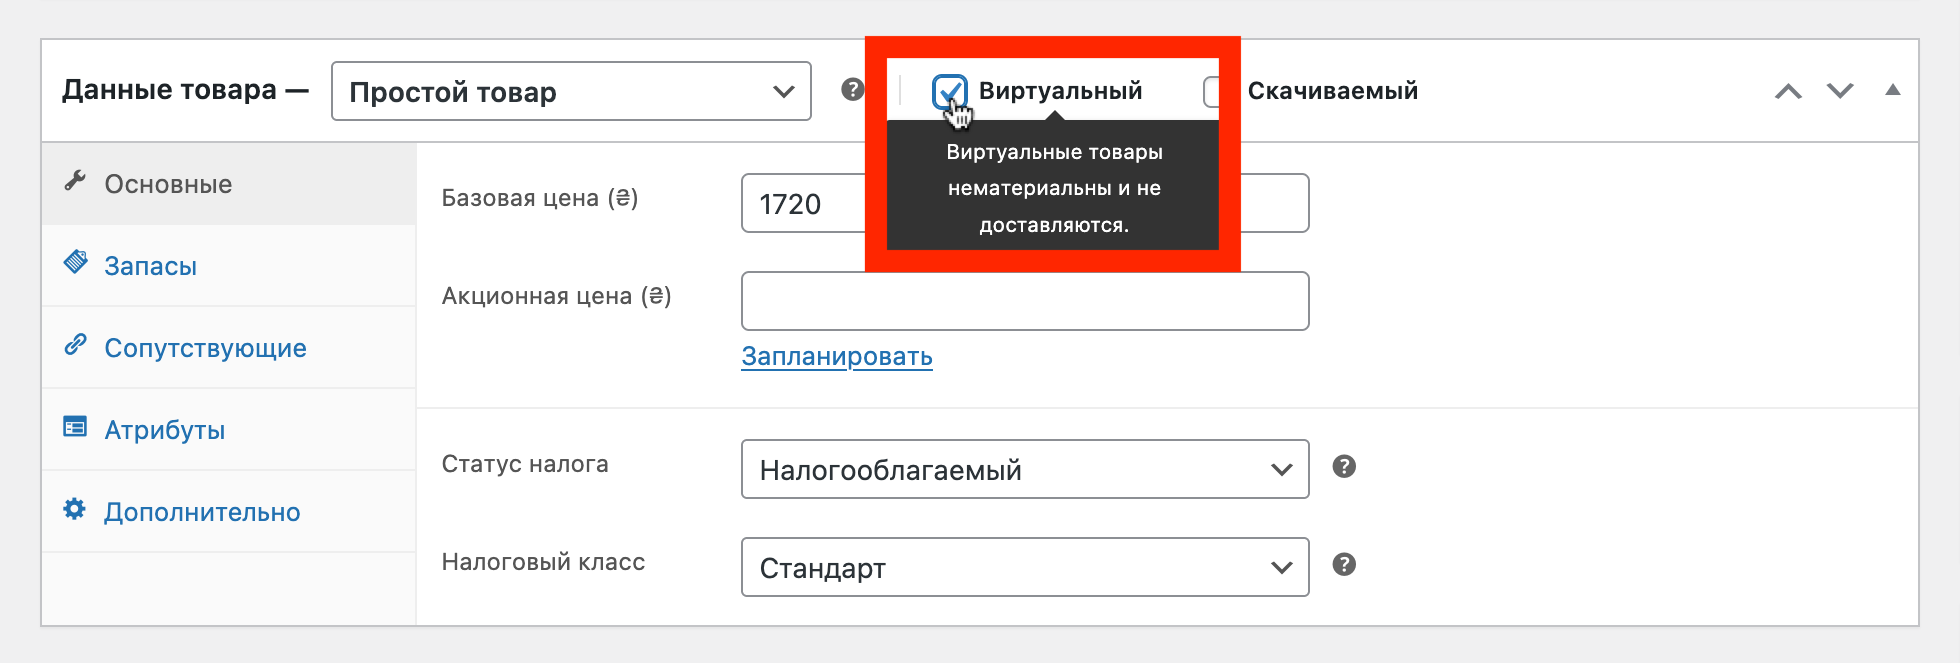The height and width of the screenshot is (663, 1960).
Task: Click the 'Запланировать' link
Action: (837, 356)
